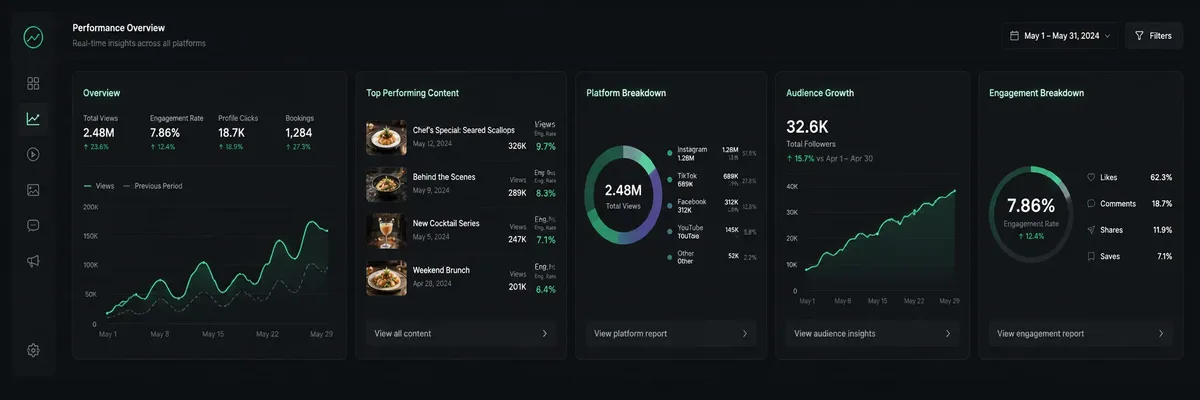Toggle the Previous Period legend item
The image size is (1200, 400).
pyautogui.click(x=152, y=185)
